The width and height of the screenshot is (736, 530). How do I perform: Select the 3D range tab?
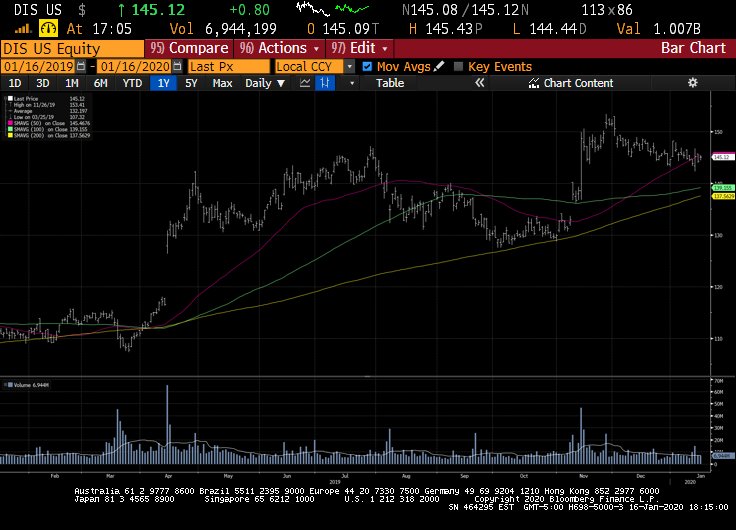(43, 83)
